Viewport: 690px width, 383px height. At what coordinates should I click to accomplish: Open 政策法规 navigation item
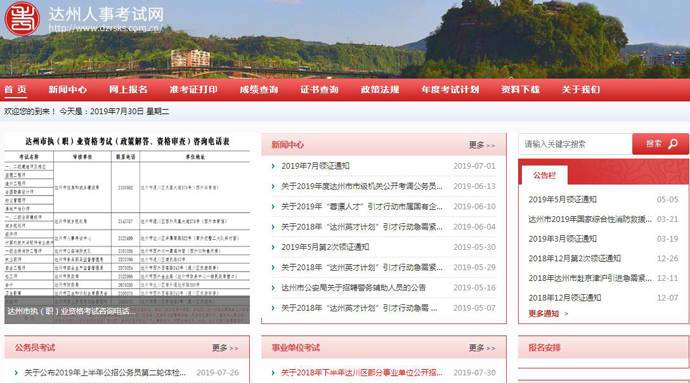point(380,90)
